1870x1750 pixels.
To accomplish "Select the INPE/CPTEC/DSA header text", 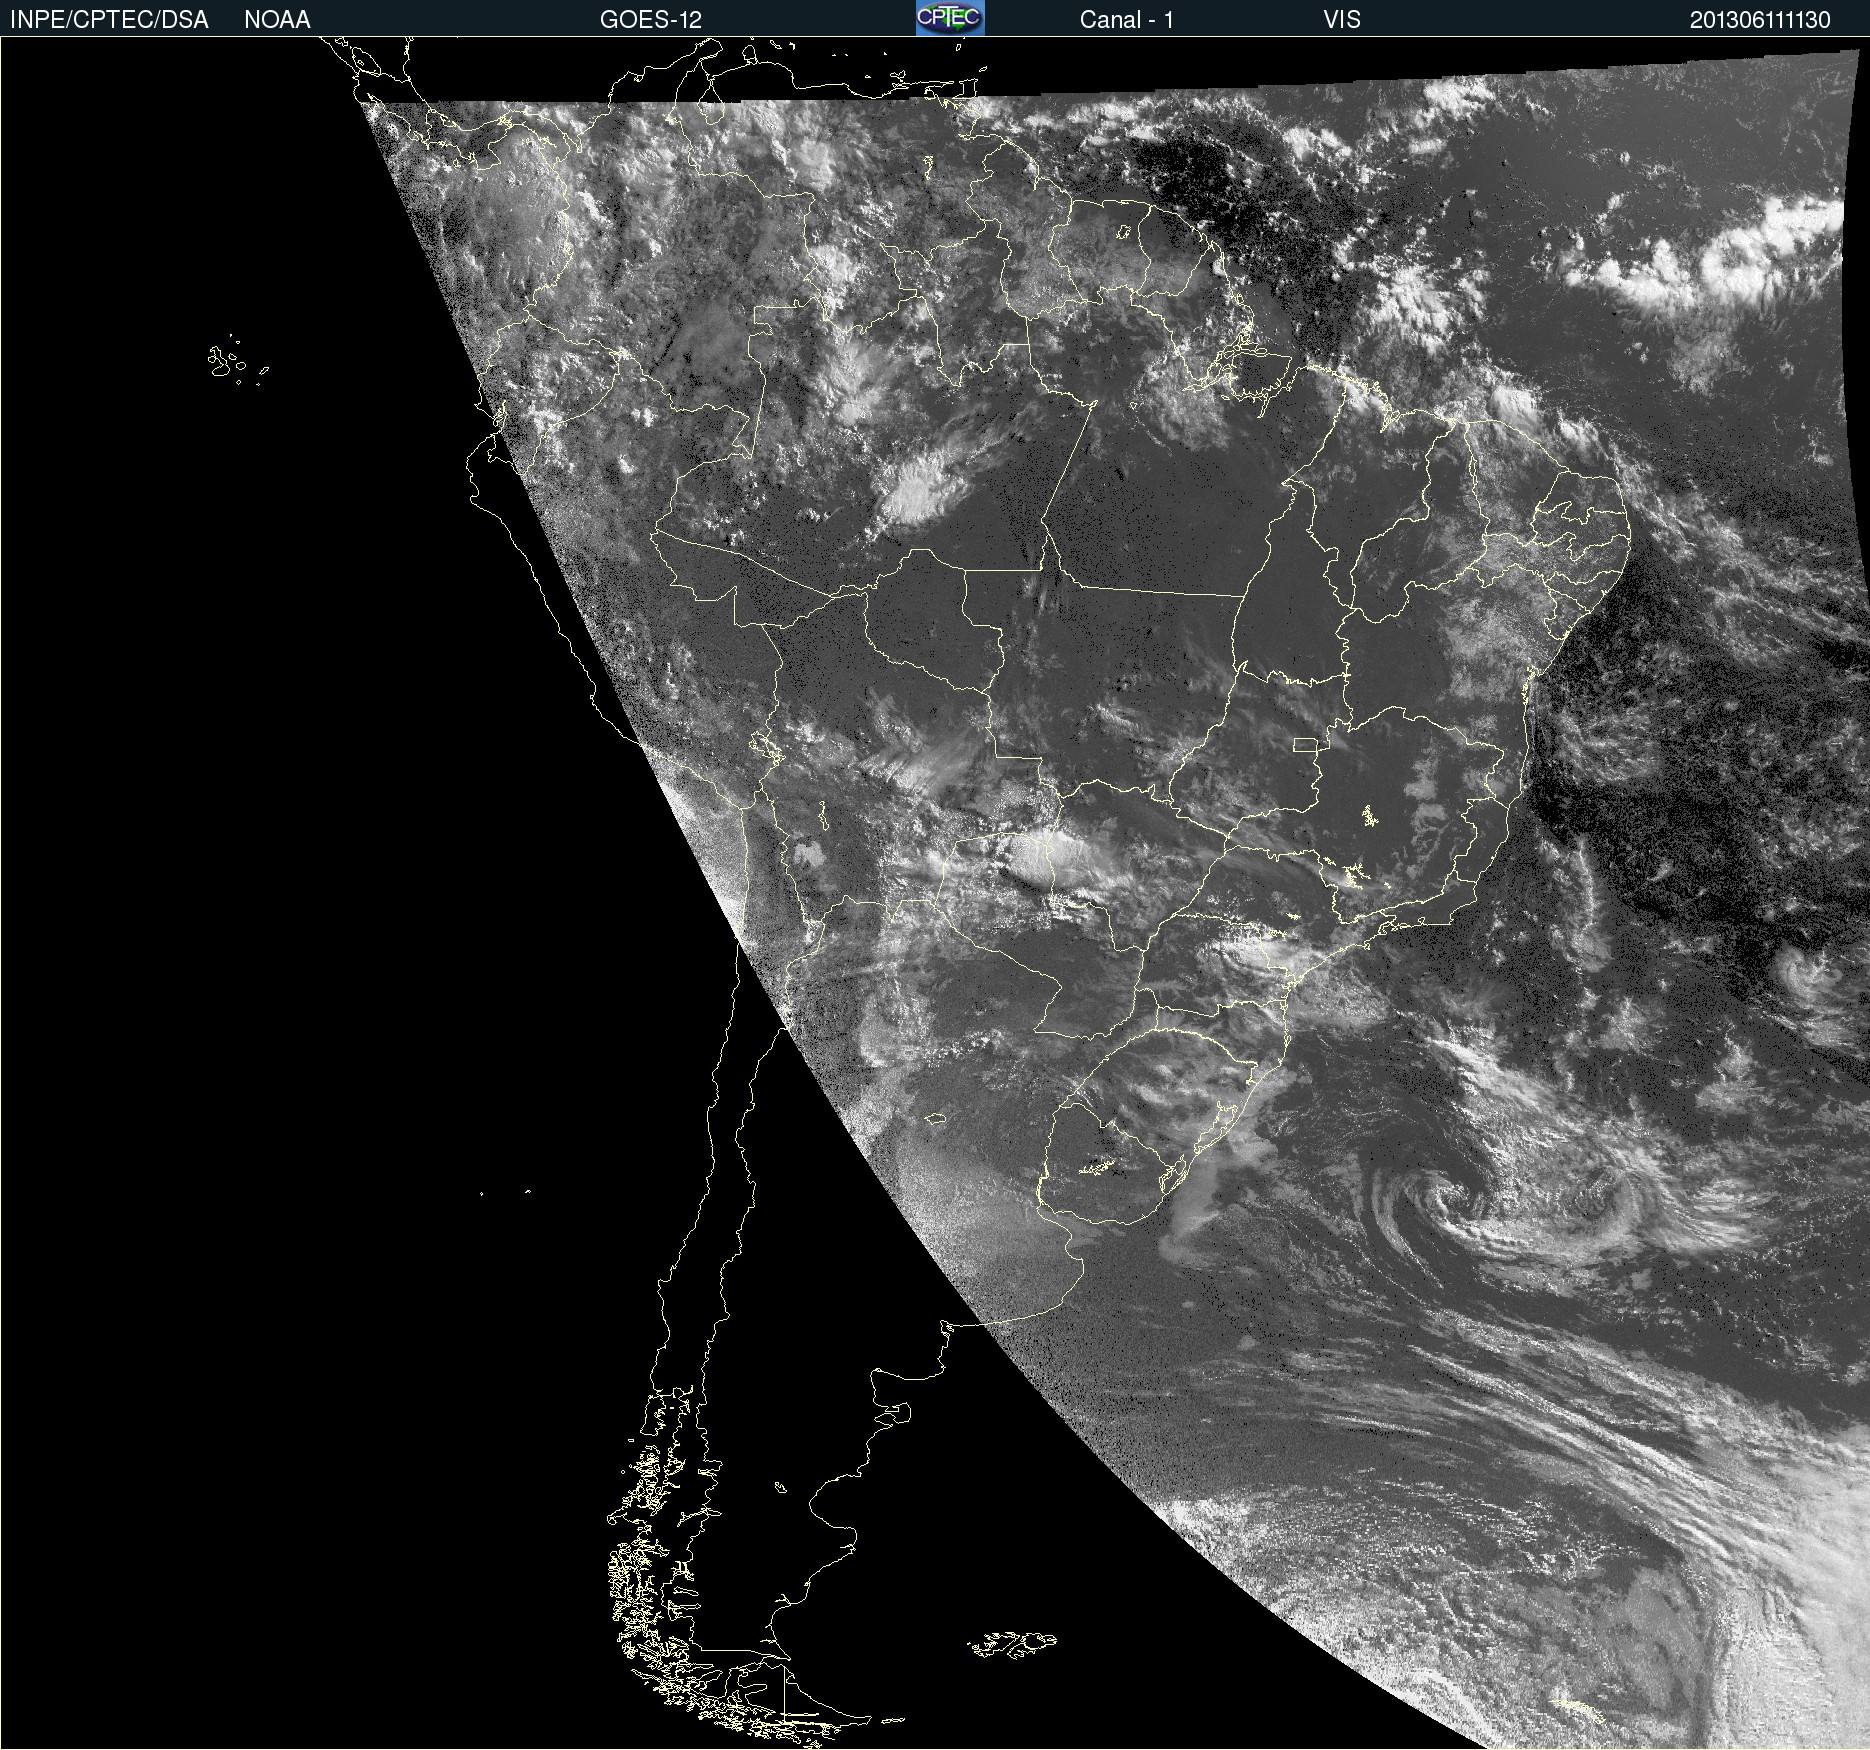I will pos(109,20).
